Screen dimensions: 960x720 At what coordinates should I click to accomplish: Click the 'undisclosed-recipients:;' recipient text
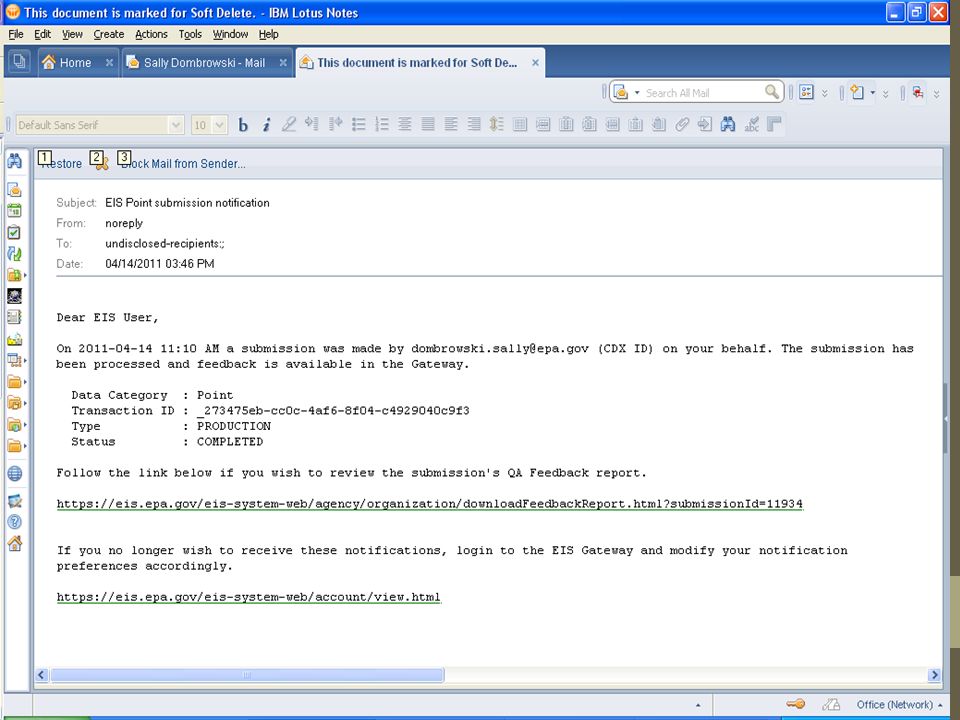pyautogui.click(x=165, y=243)
